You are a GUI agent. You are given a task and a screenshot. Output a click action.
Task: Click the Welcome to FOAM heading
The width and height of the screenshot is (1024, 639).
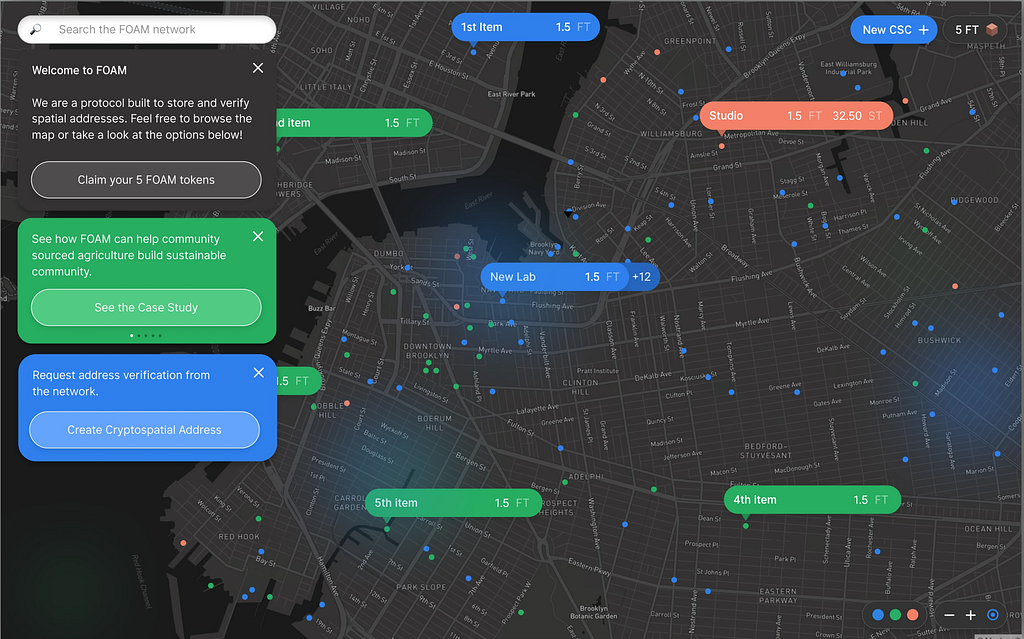79,70
